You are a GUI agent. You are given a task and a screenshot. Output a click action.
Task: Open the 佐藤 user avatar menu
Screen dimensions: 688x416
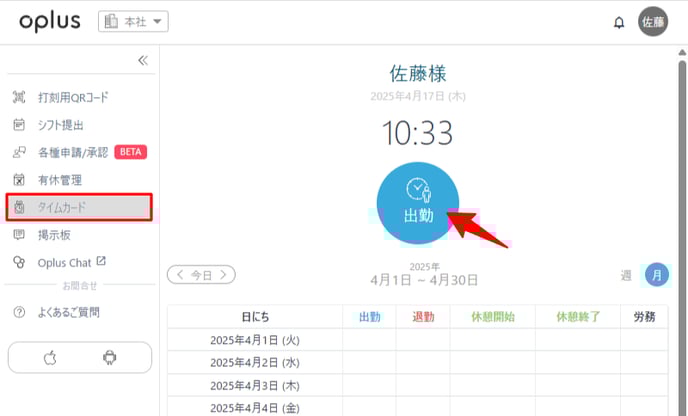pos(653,22)
